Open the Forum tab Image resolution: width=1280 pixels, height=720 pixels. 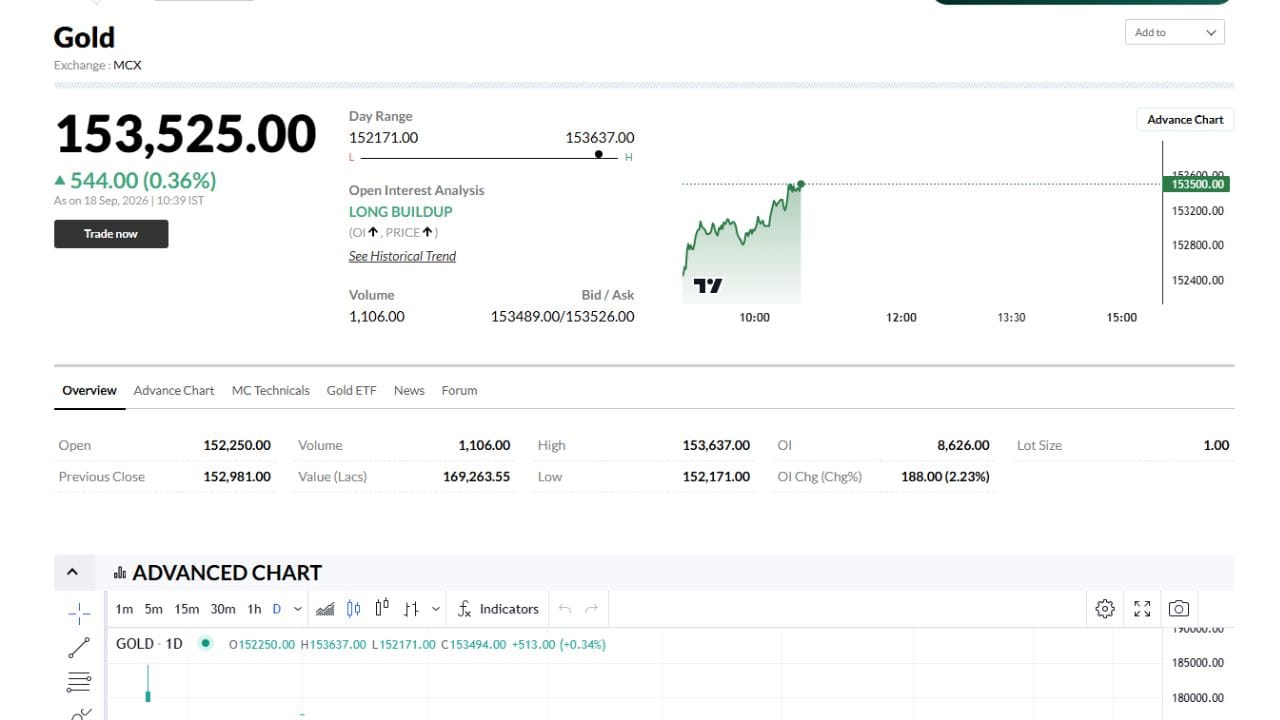point(459,390)
